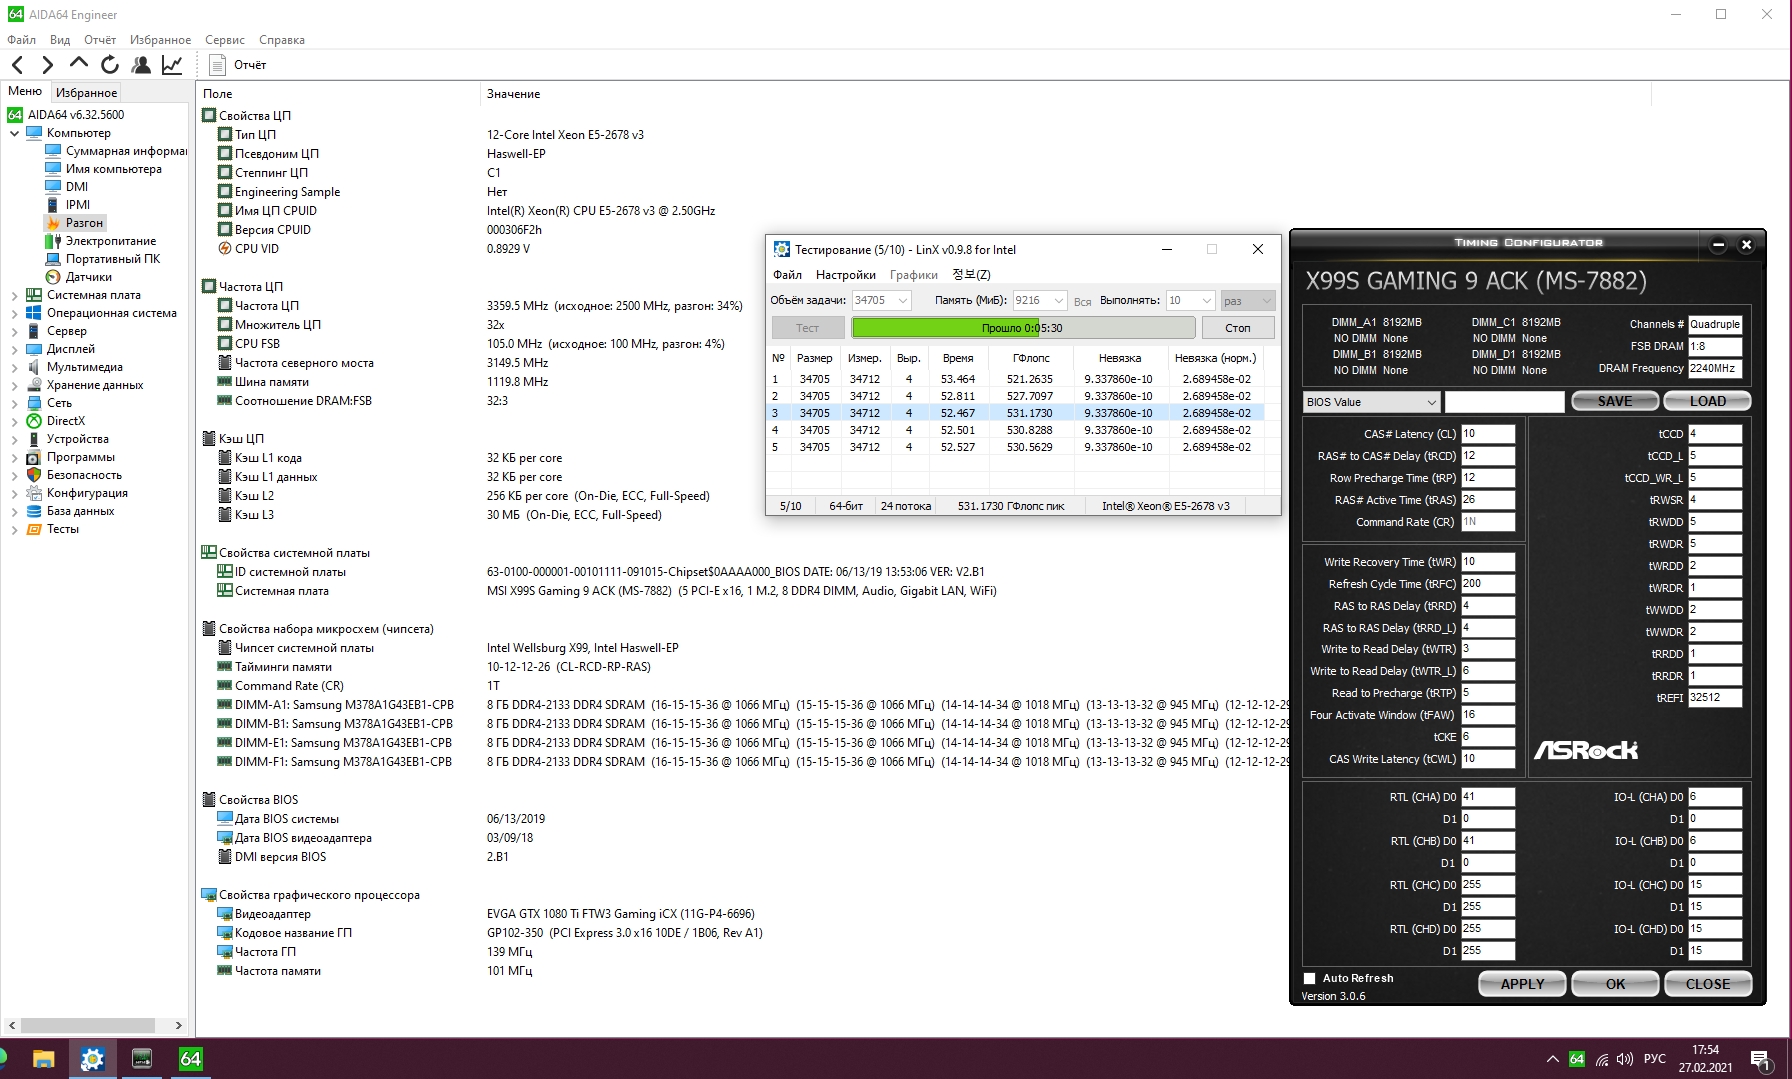
Task: Click SAVE in Timing Configurator
Action: coord(1615,401)
